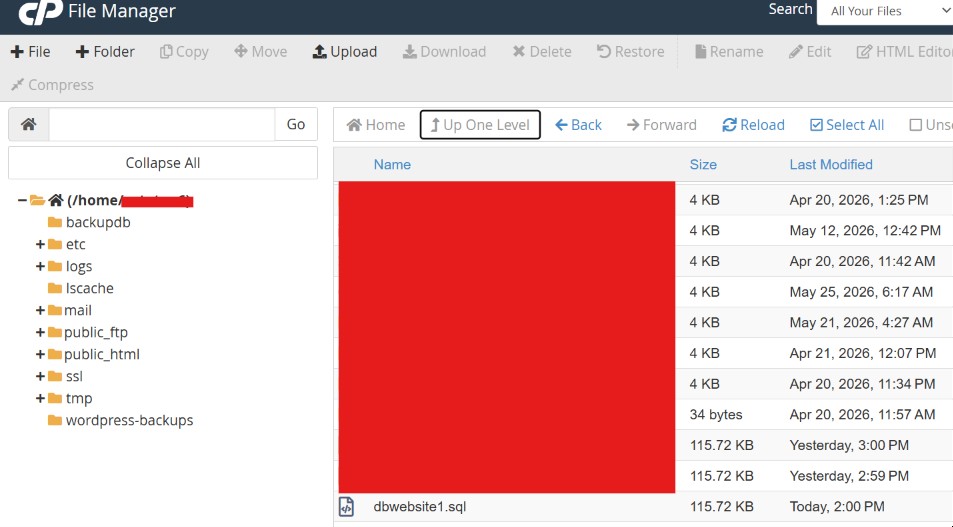Click the cPanel logo icon
This screenshot has width=953, height=527.
(40, 12)
